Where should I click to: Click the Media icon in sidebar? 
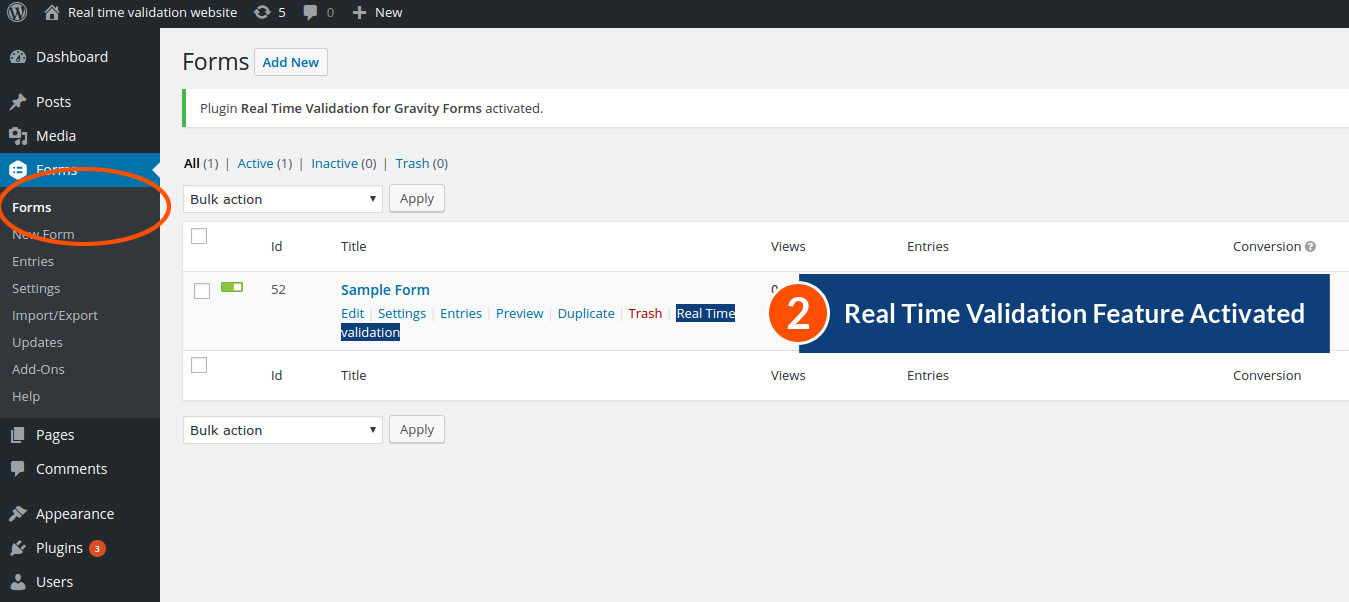(18, 136)
